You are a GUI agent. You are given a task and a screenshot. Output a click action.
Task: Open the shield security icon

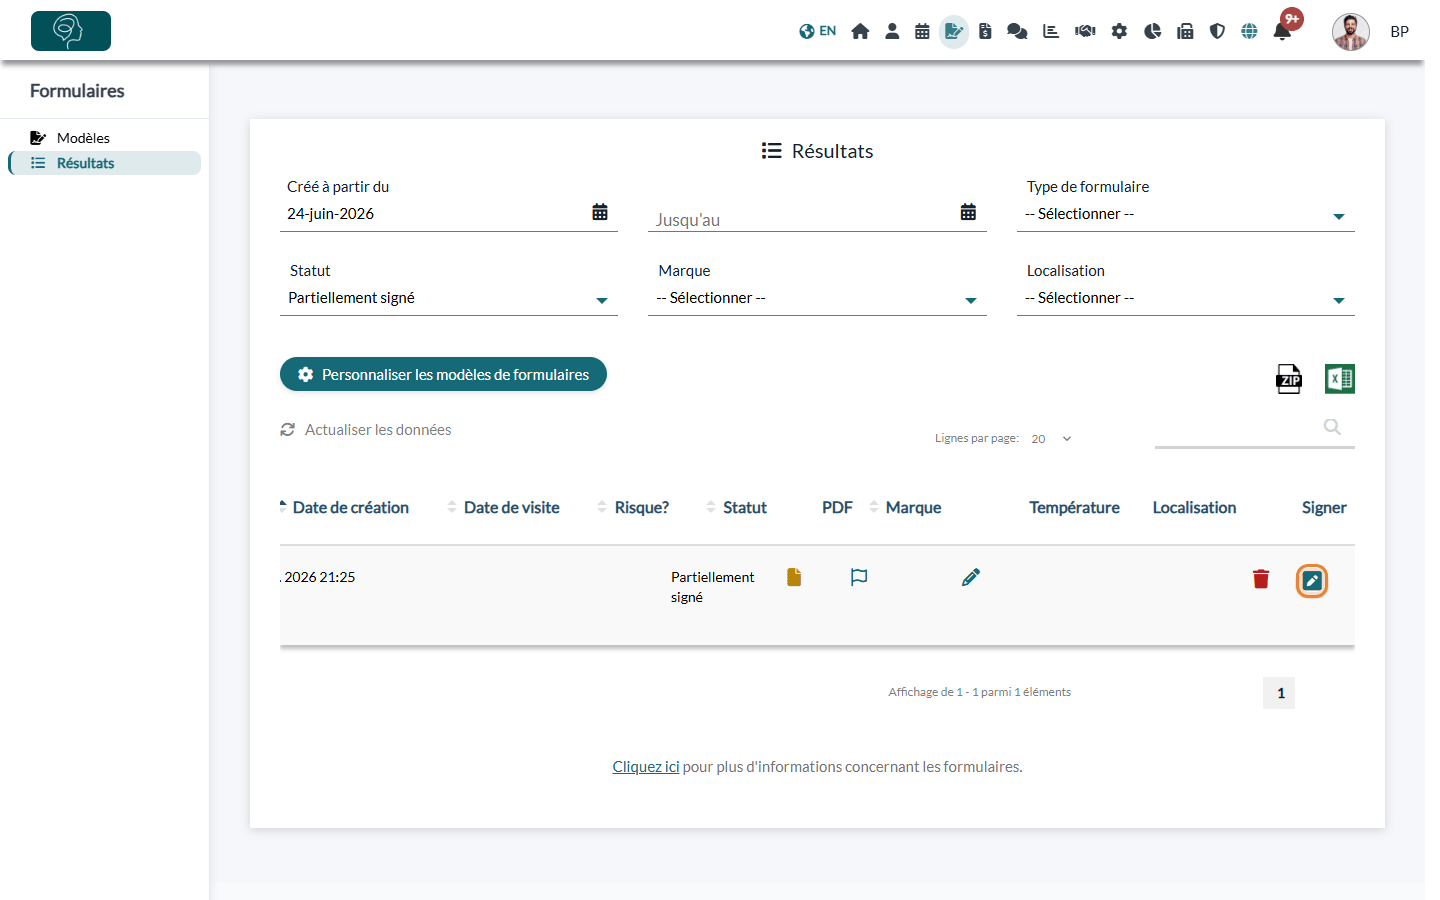(1217, 31)
